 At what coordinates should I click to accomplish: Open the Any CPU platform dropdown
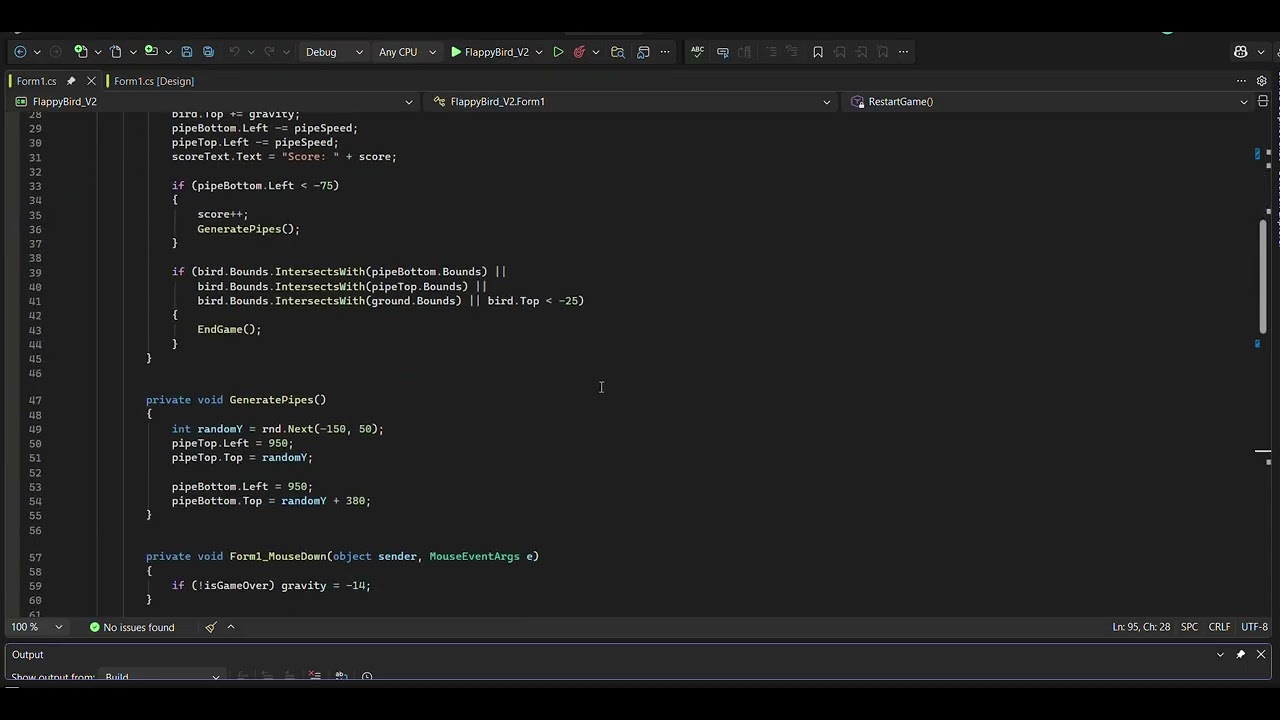(407, 52)
